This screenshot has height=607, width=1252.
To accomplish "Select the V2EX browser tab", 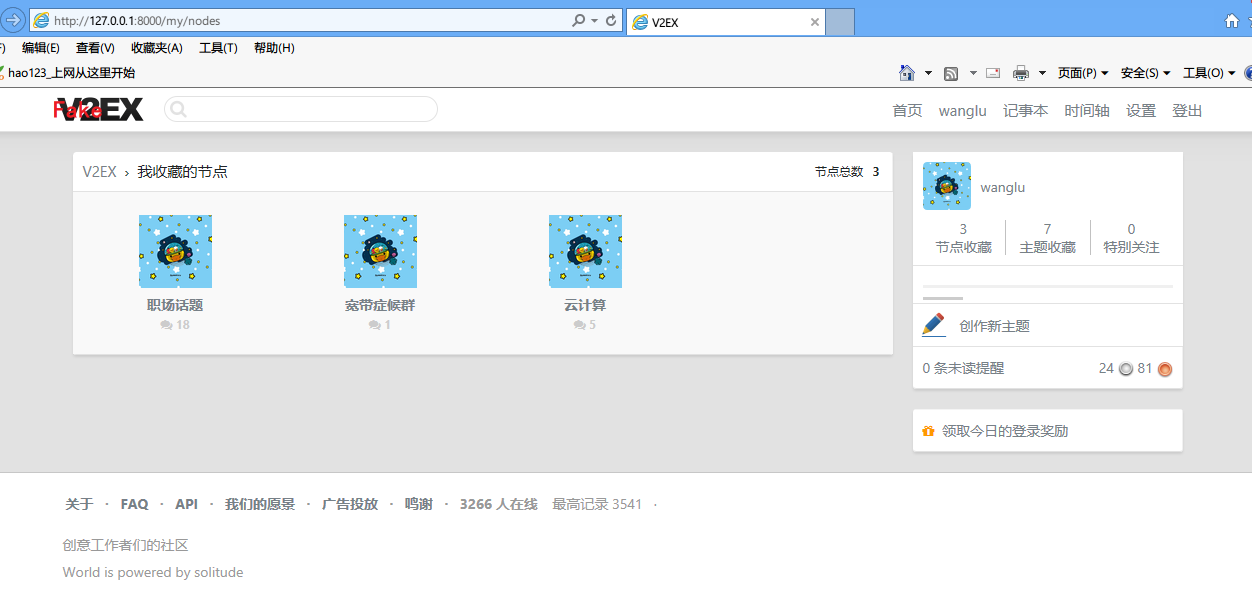I will tap(726, 22).
